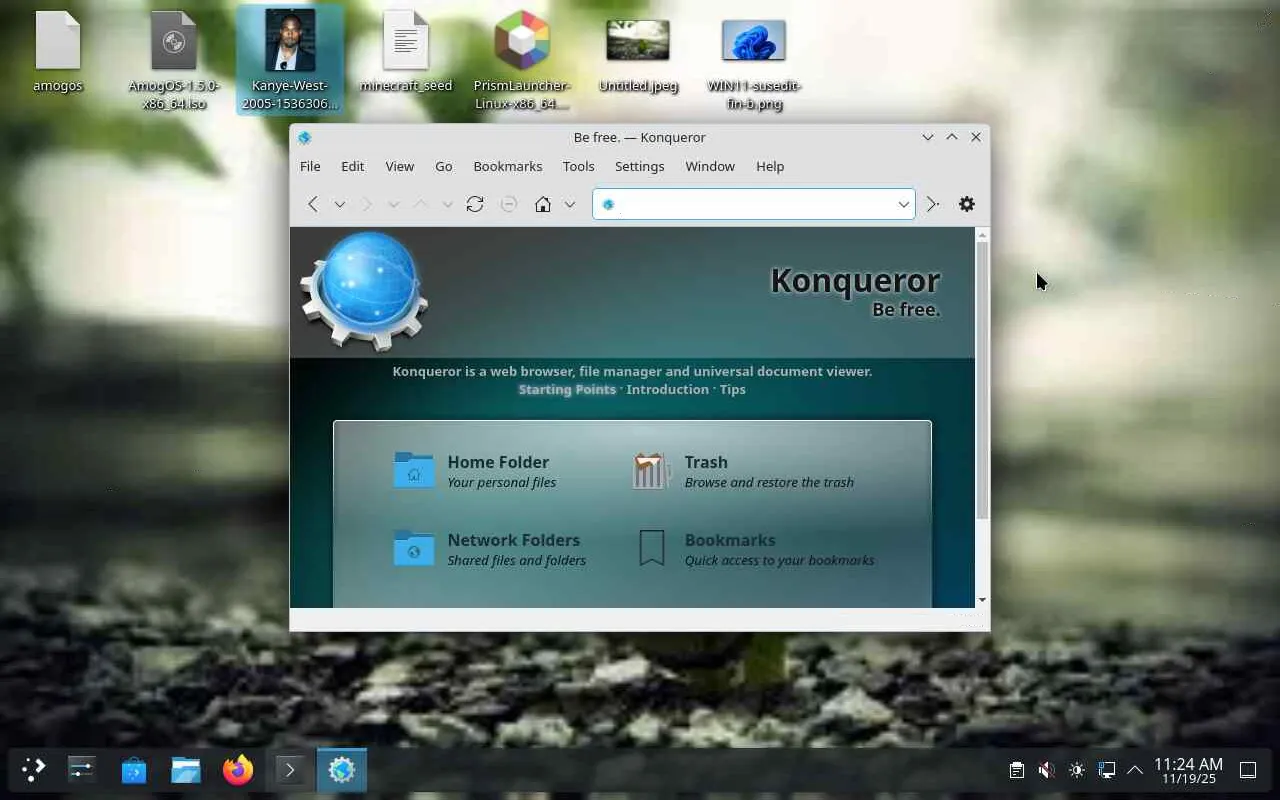This screenshot has width=1280, height=800.
Task: Open the Bookmarks menu in the menu bar
Action: 508,167
